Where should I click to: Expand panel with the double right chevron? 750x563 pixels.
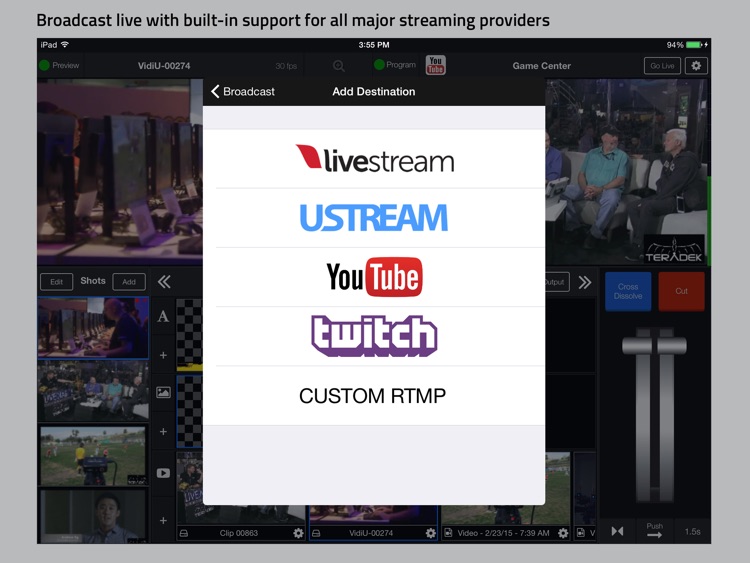pos(585,282)
